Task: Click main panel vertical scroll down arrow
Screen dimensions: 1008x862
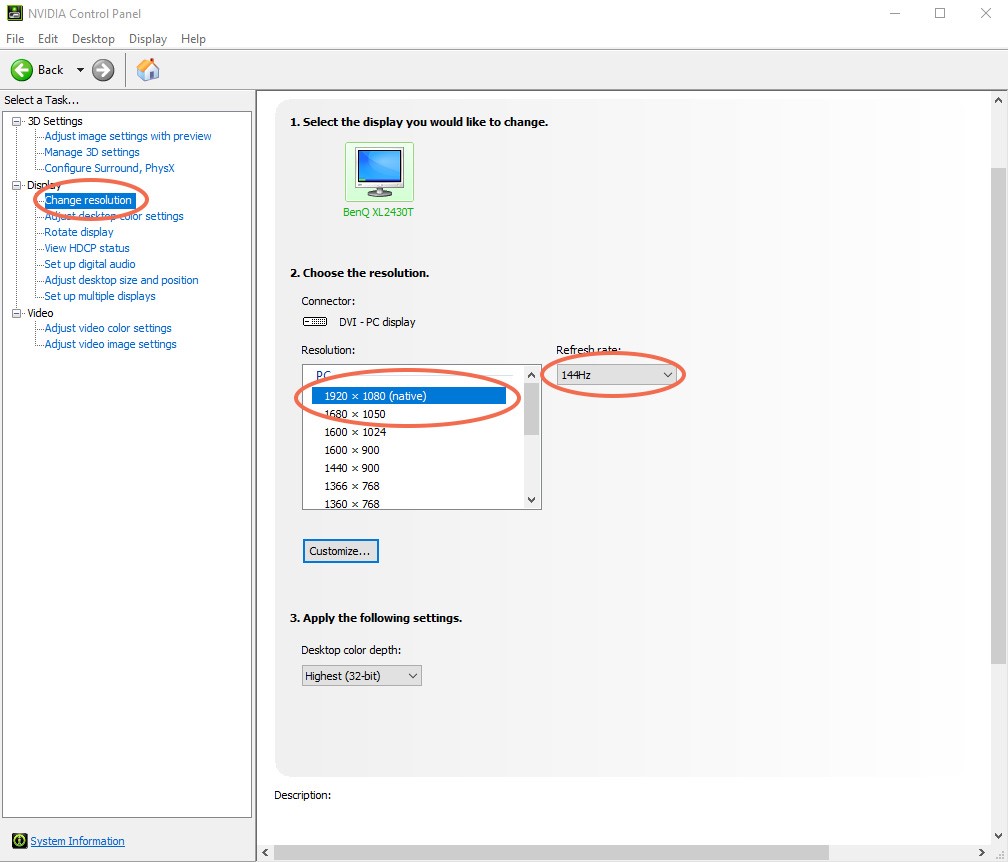Action: (x=998, y=836)
